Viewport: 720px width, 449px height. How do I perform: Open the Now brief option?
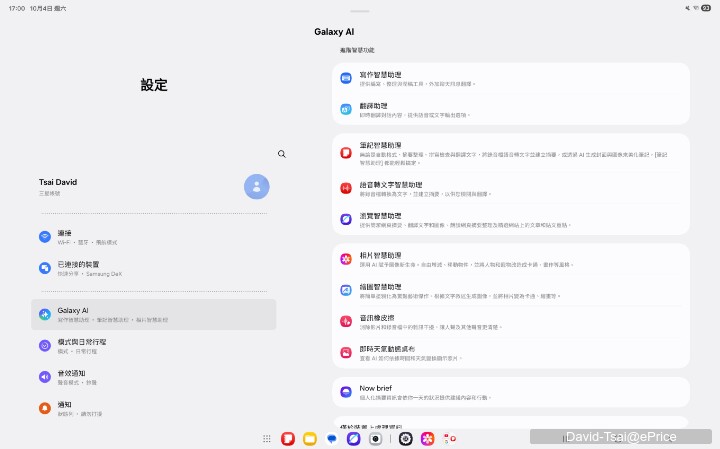pyautogui.click(x=510, y=392)
